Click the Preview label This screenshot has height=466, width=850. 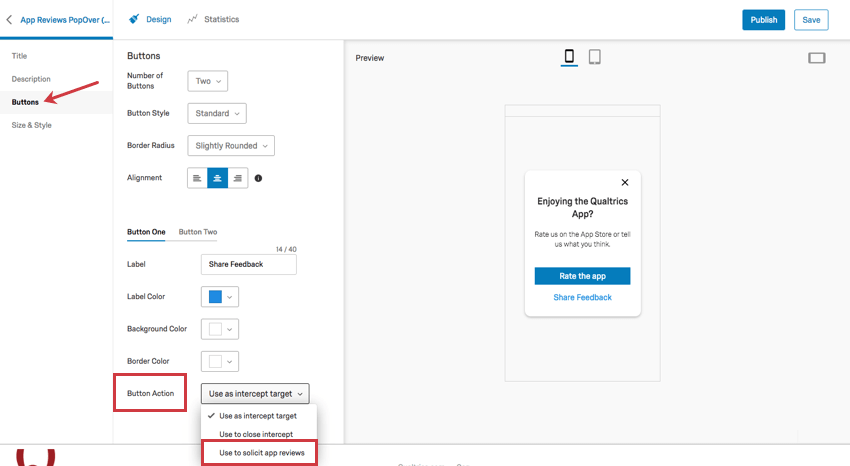click(370, 58)
